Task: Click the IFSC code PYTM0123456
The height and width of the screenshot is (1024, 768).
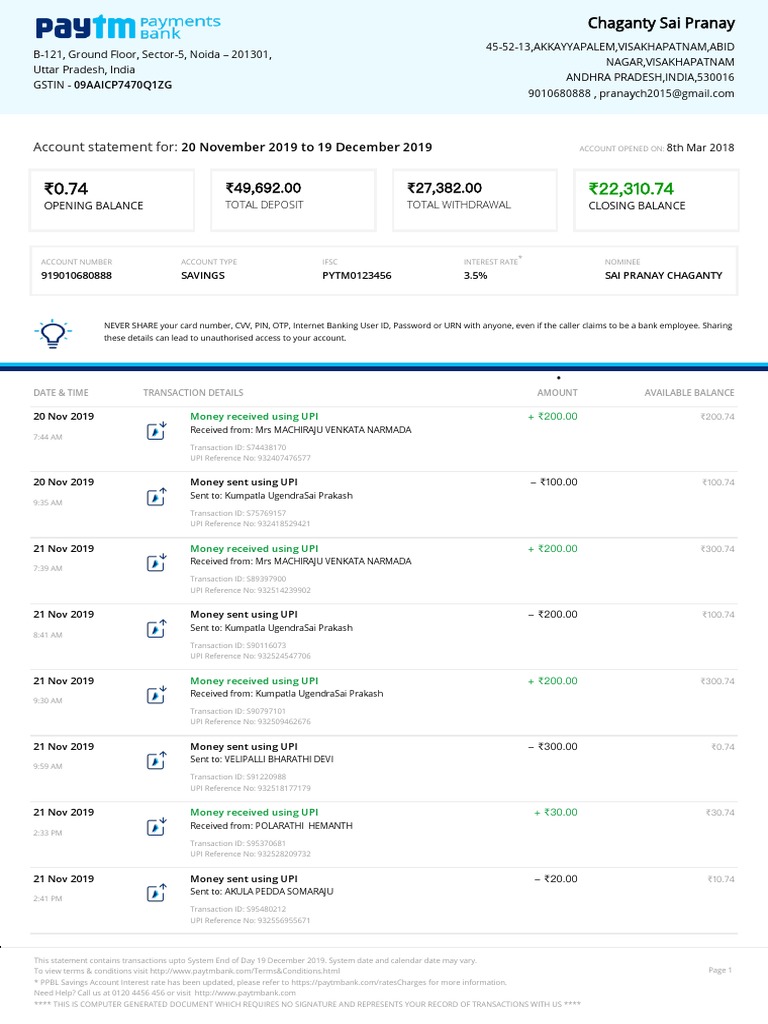Action: pyautogui.click(x=356, y=275)
